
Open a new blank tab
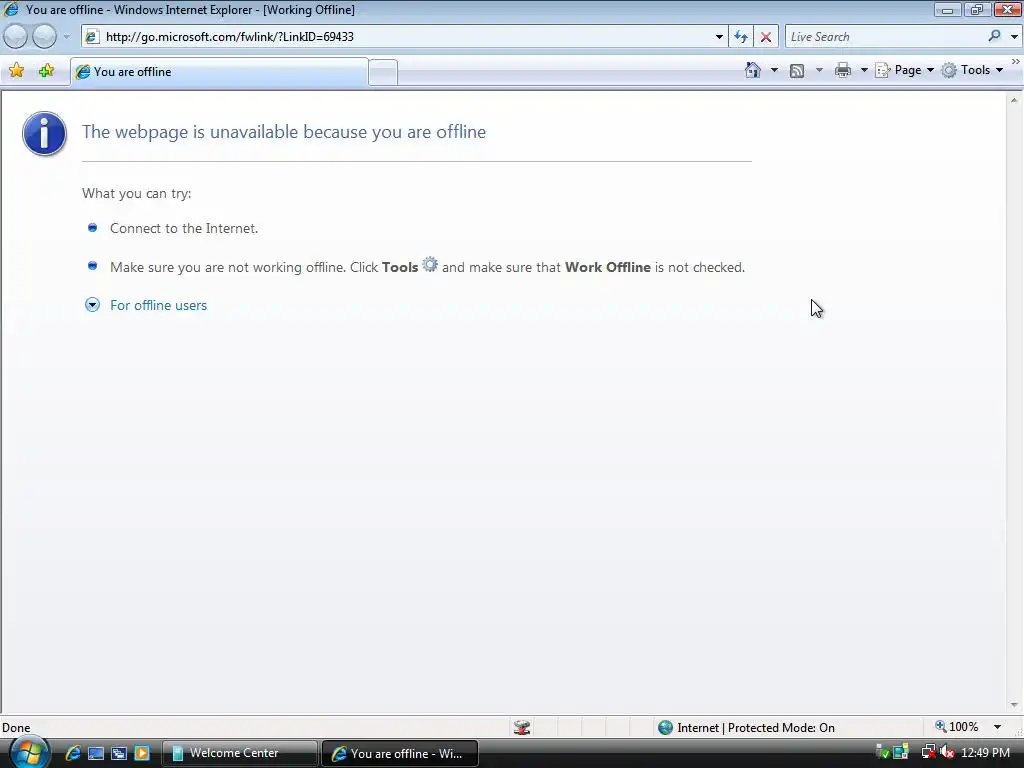coord(383,72)
